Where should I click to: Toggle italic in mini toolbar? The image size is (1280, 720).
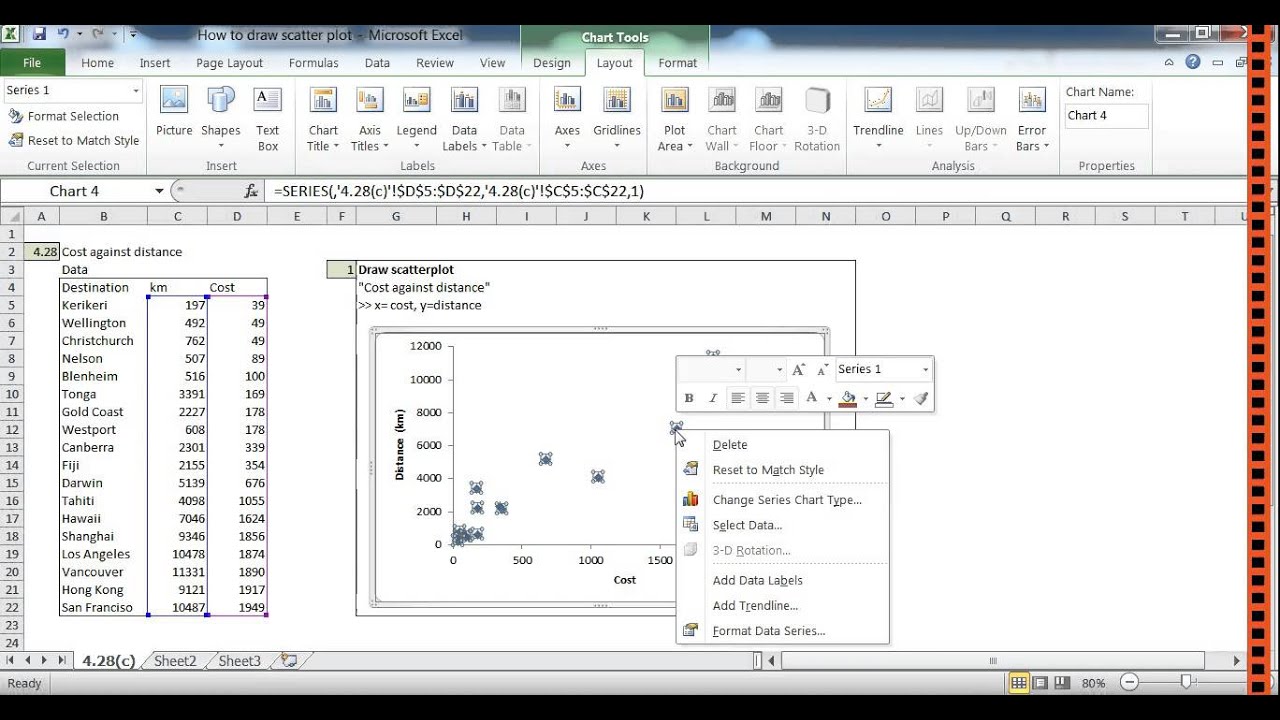(713, 398)
